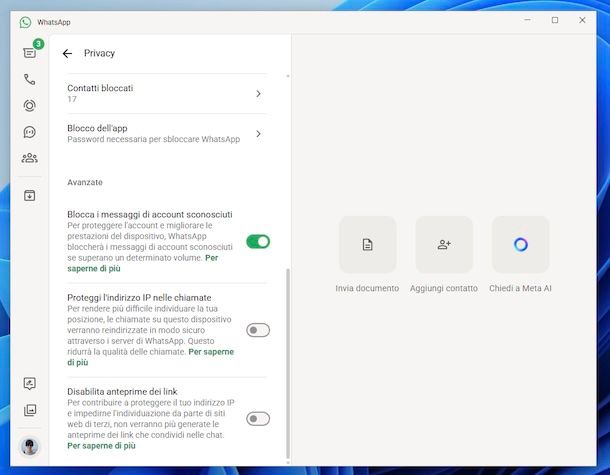This screenshot has height=475, width=610.
Task: Select the Blocco dell'app label
Action: 97,128
